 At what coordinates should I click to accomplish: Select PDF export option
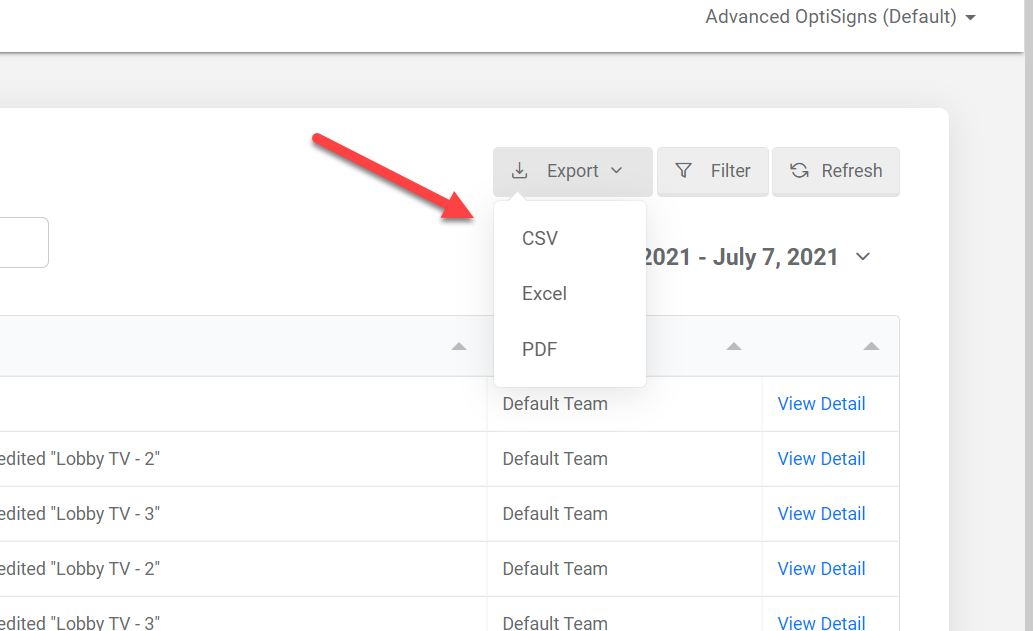539,349
